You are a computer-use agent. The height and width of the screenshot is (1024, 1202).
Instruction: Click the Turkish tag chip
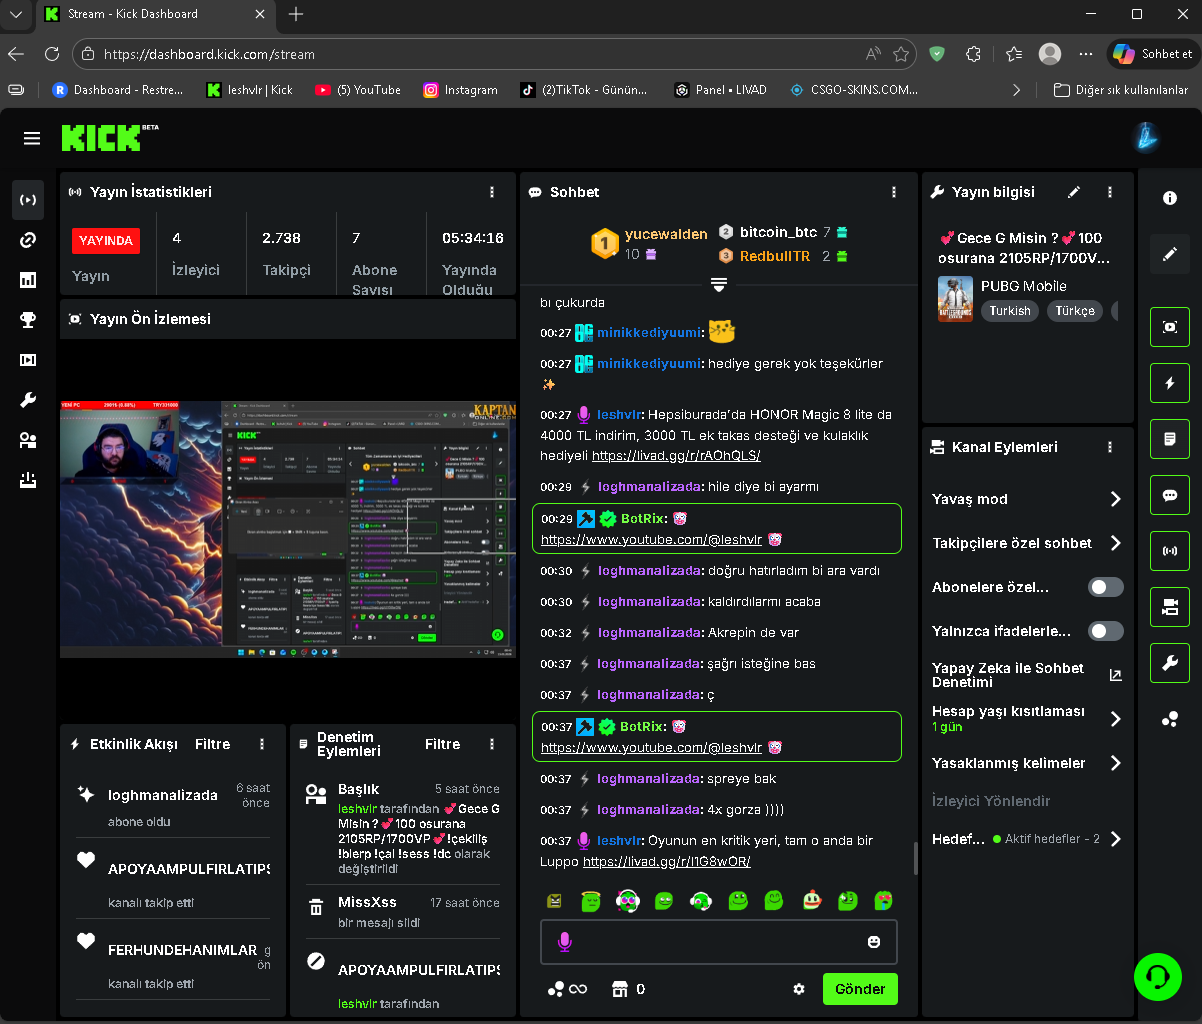point(1010,311)
